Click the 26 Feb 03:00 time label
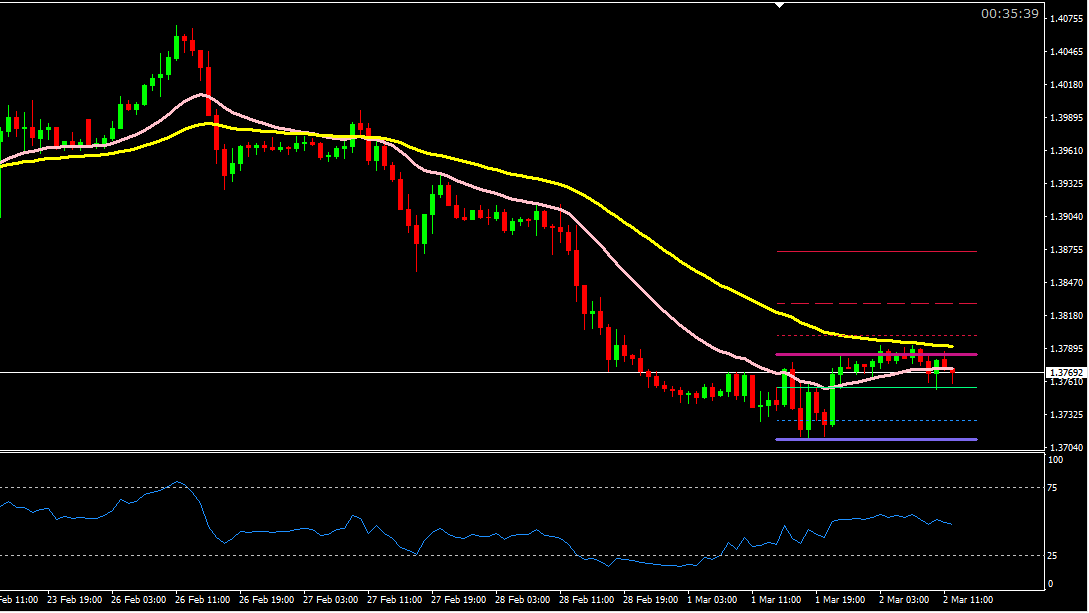Screen dimensions: 1089x613 [x=138, y=600]
